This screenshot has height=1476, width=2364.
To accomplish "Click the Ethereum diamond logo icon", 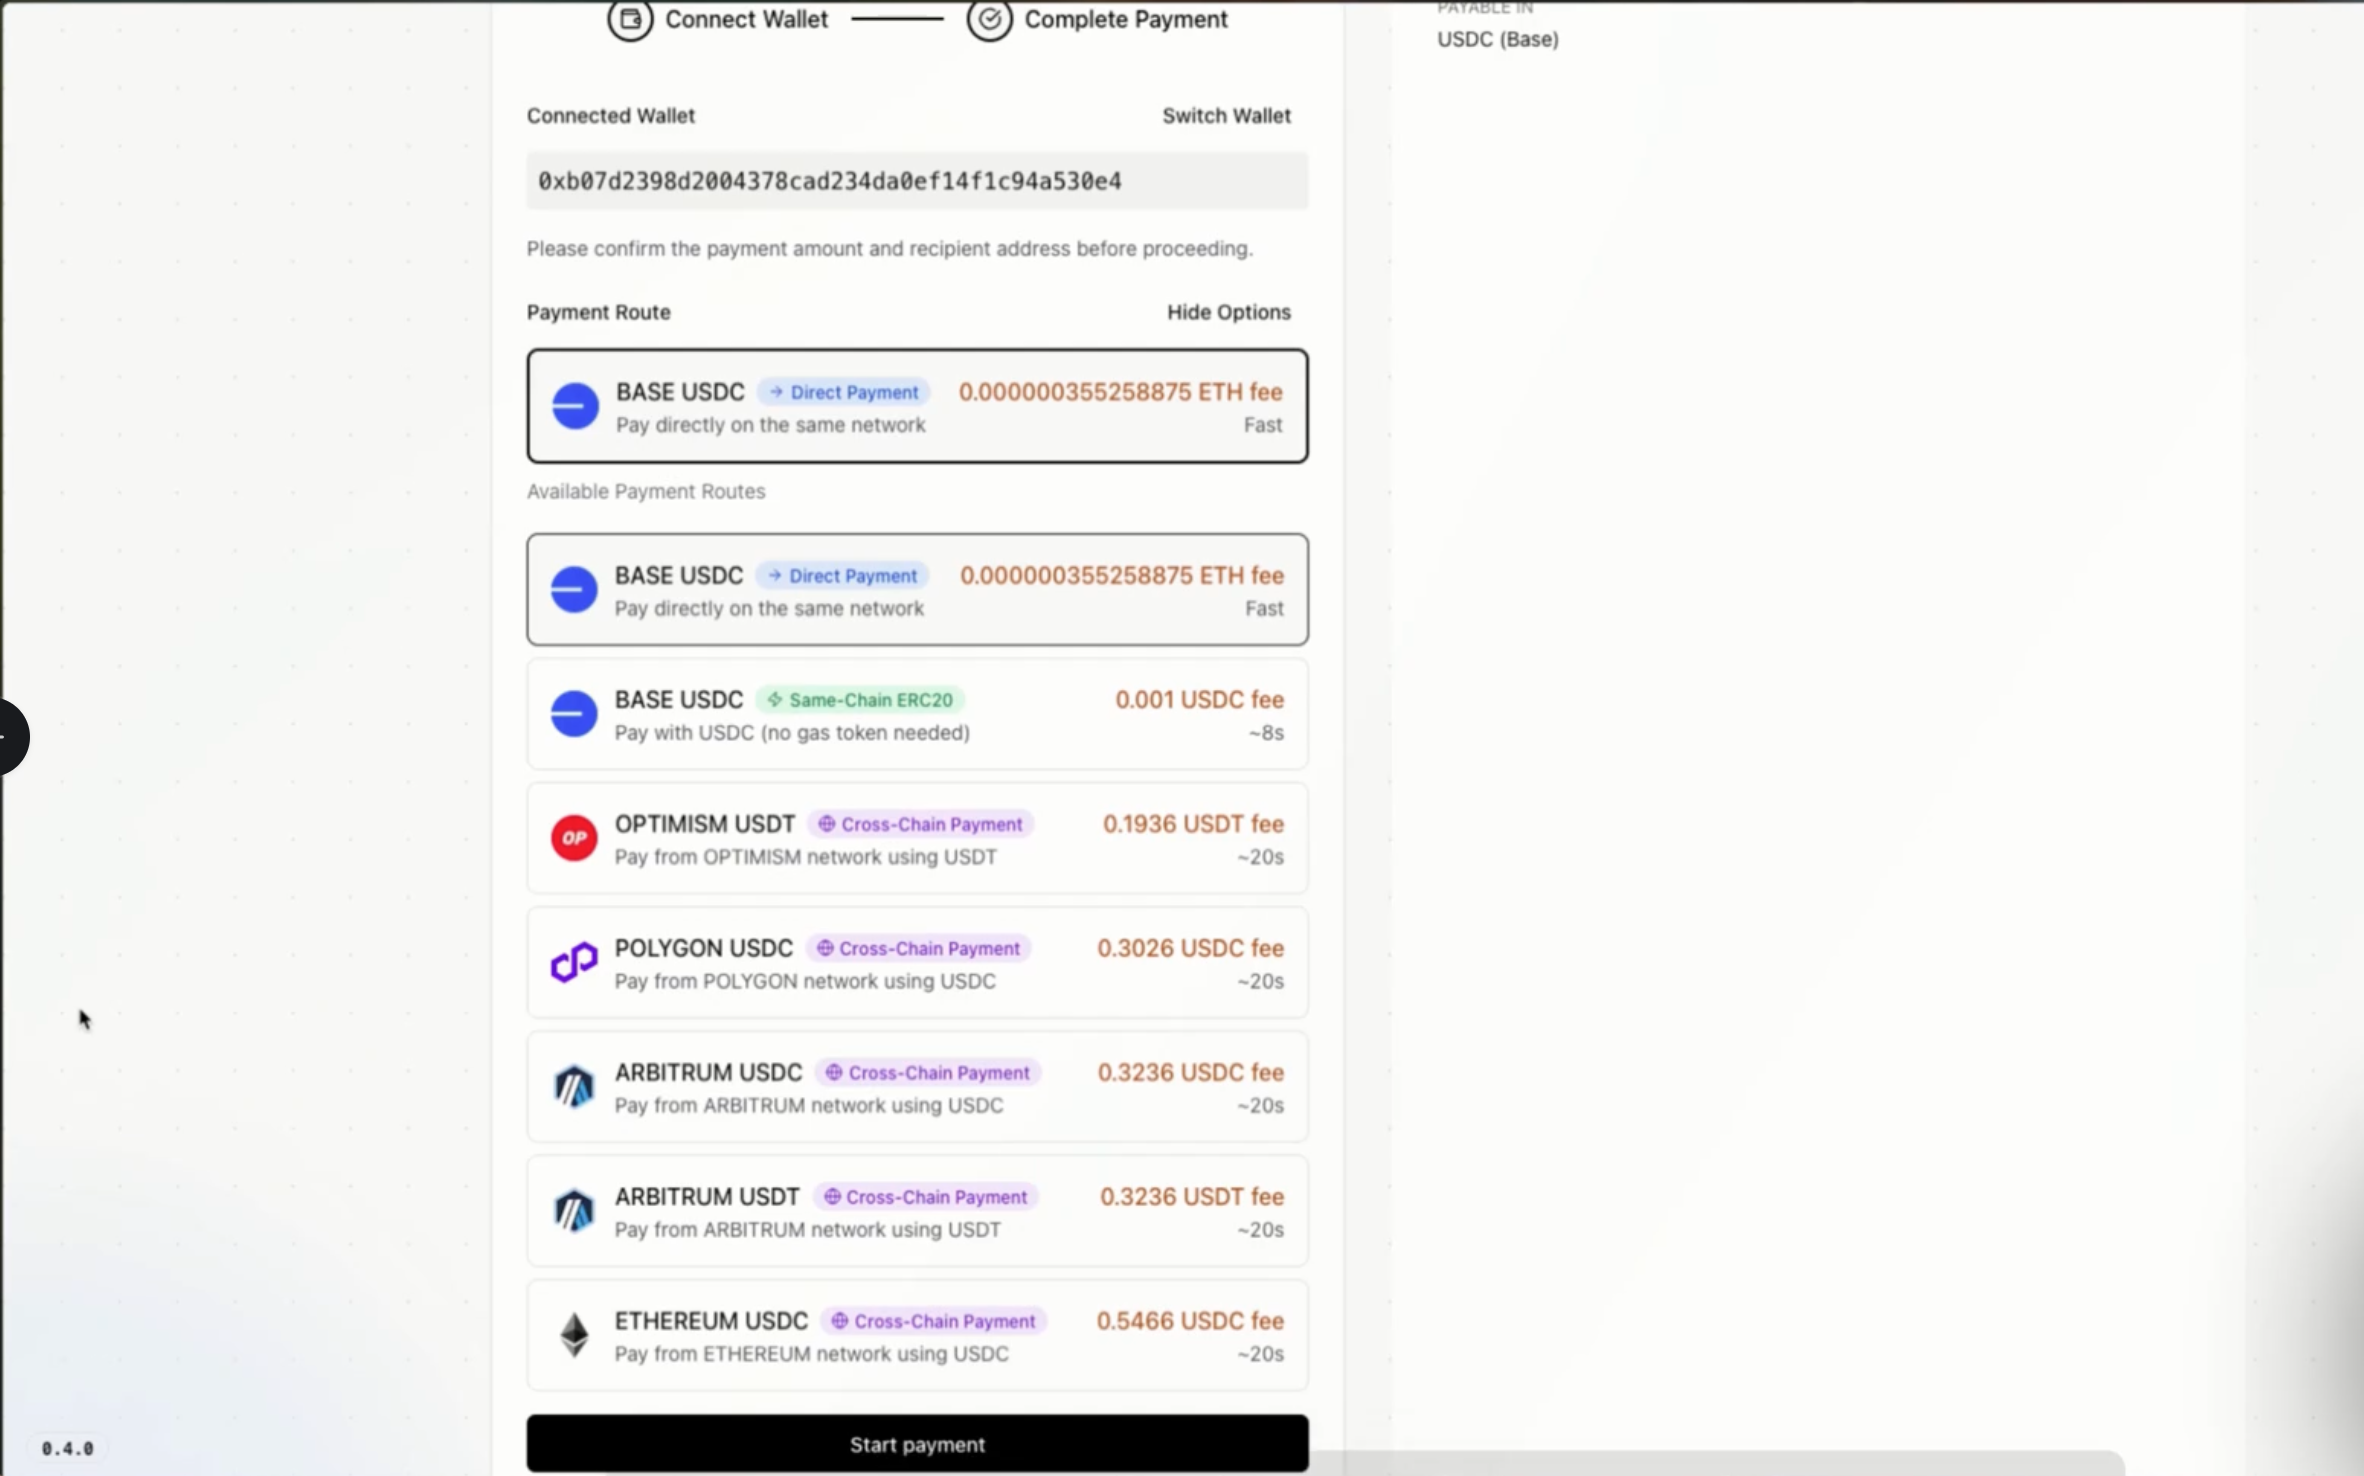I will (x=574, y=1335).
